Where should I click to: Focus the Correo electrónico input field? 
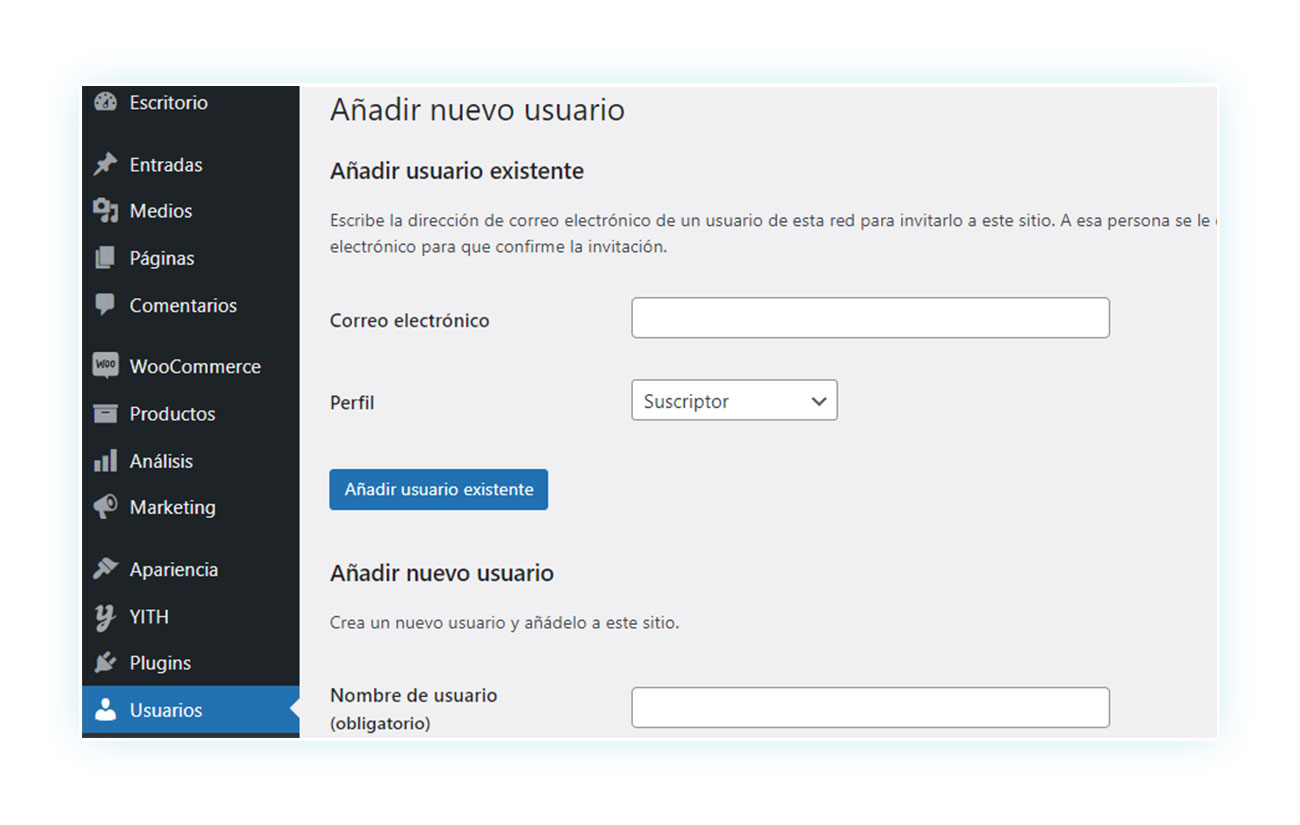tap(870, 317)
